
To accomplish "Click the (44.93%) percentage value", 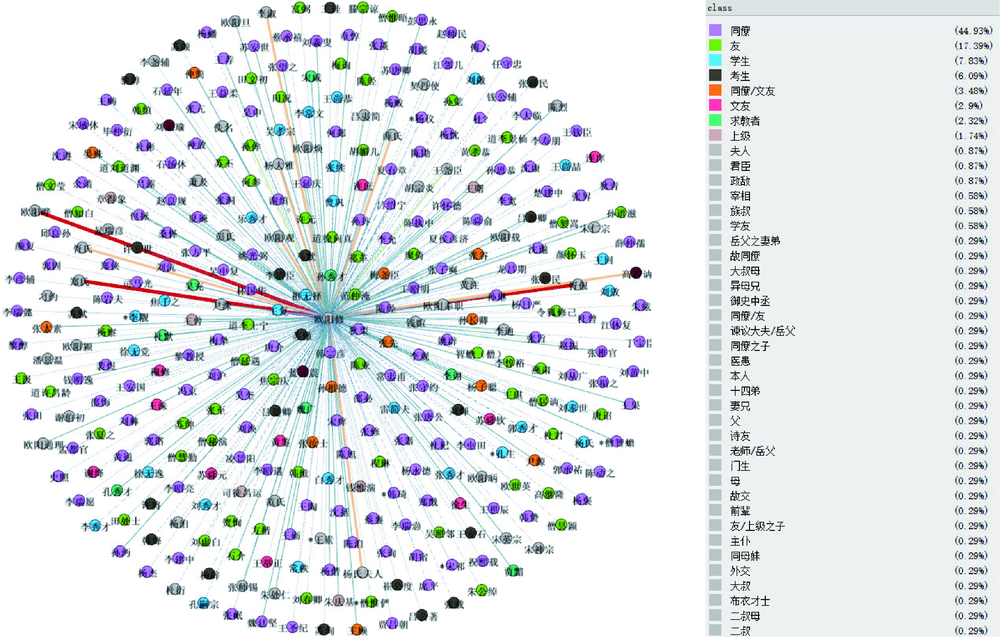I will coord(973,31).
